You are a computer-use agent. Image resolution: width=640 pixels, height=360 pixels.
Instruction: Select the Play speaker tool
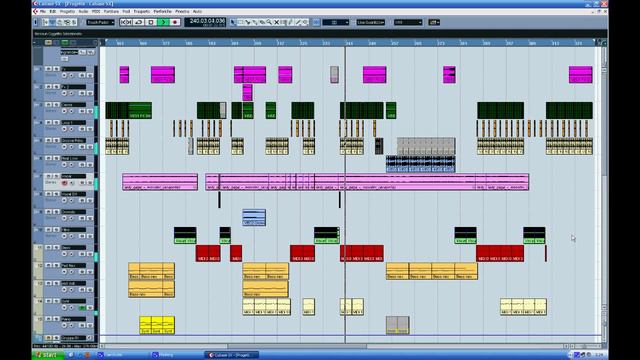pyautogui.click(x=305, y=22)
